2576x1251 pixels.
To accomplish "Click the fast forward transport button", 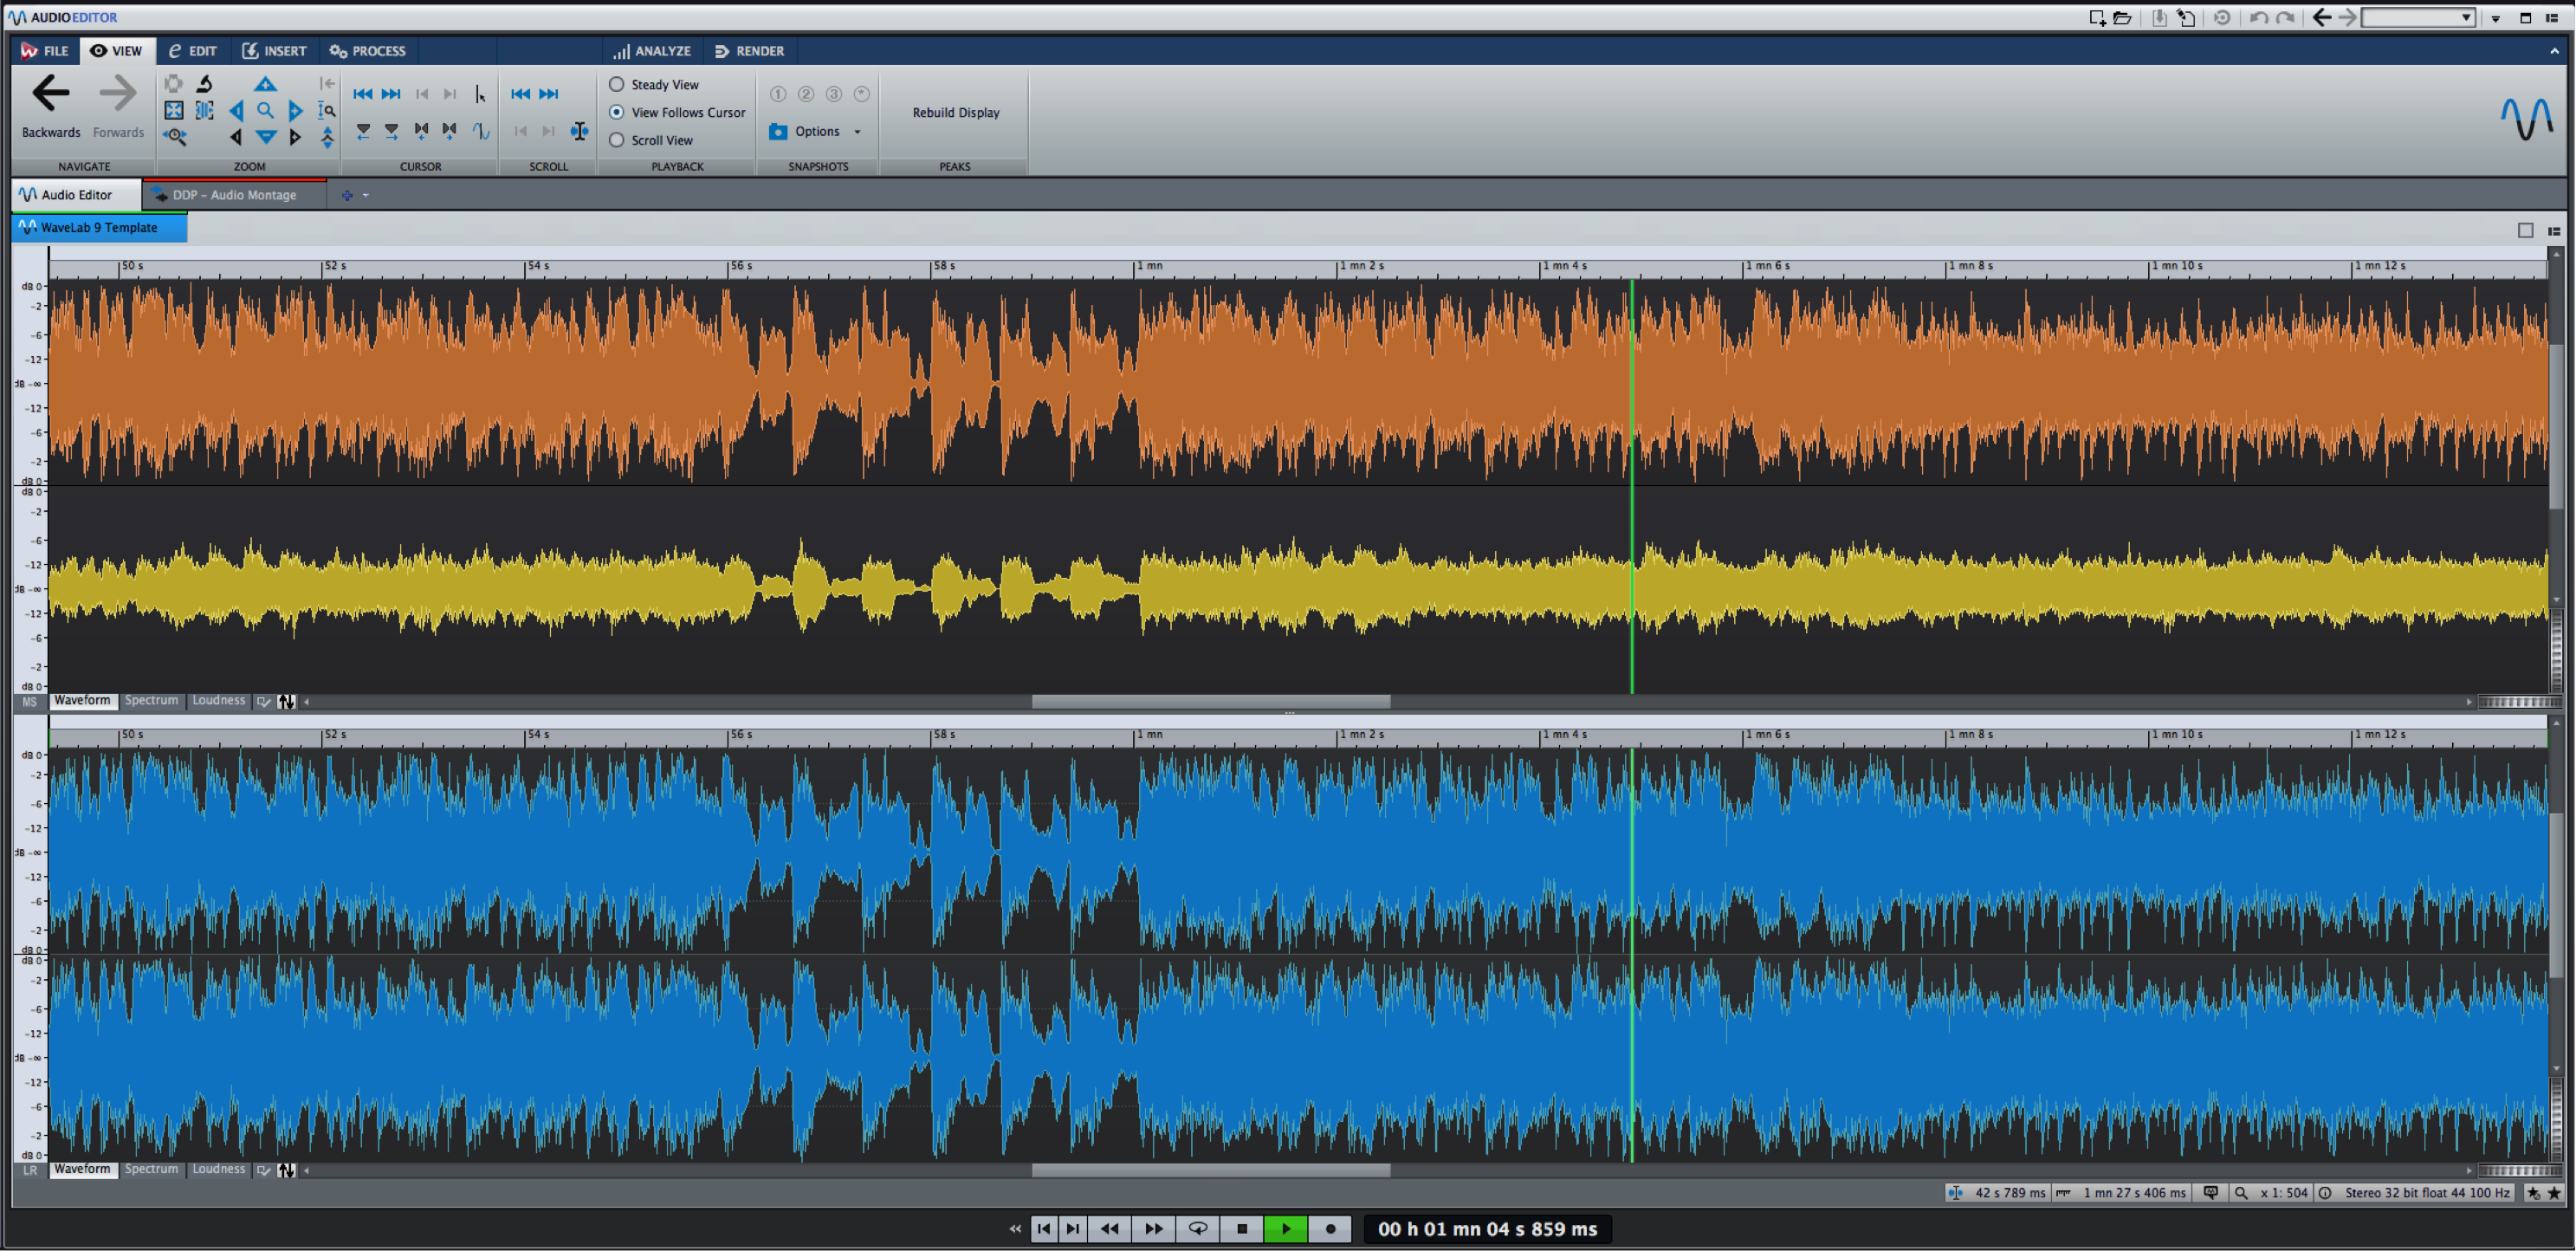I will 1154,1229.
